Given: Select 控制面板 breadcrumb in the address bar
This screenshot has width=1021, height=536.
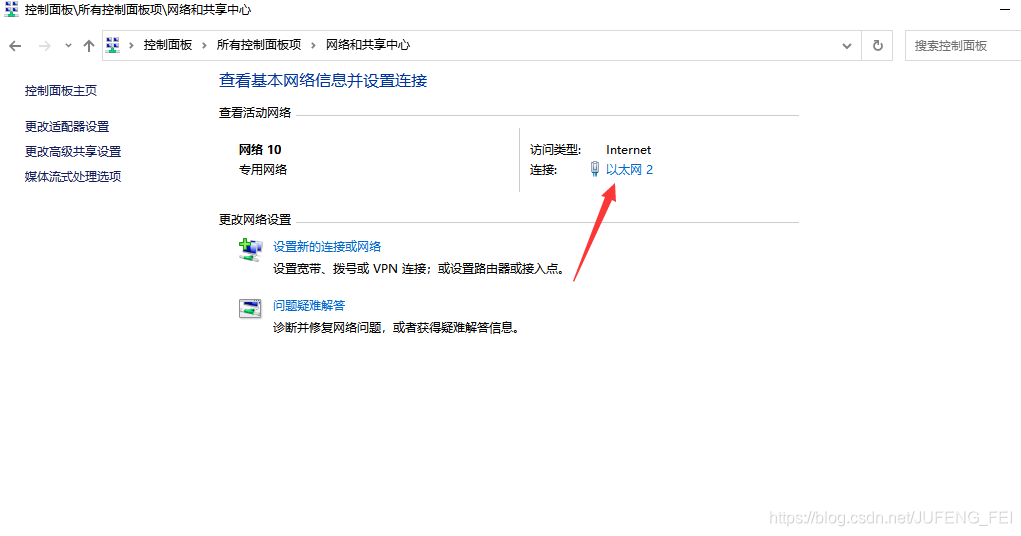Looking at the screenshot, I should pyautogui.click(x=167, y=45).
